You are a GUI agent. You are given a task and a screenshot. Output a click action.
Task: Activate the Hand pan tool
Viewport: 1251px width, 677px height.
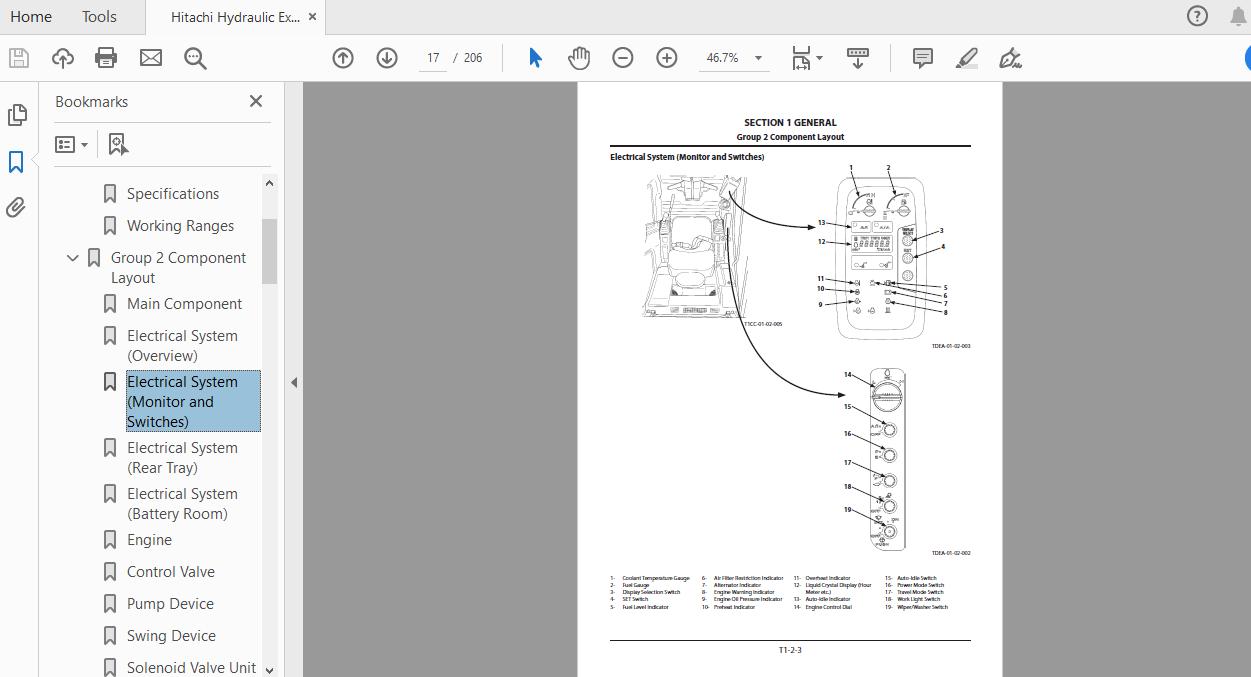[579, 58]
